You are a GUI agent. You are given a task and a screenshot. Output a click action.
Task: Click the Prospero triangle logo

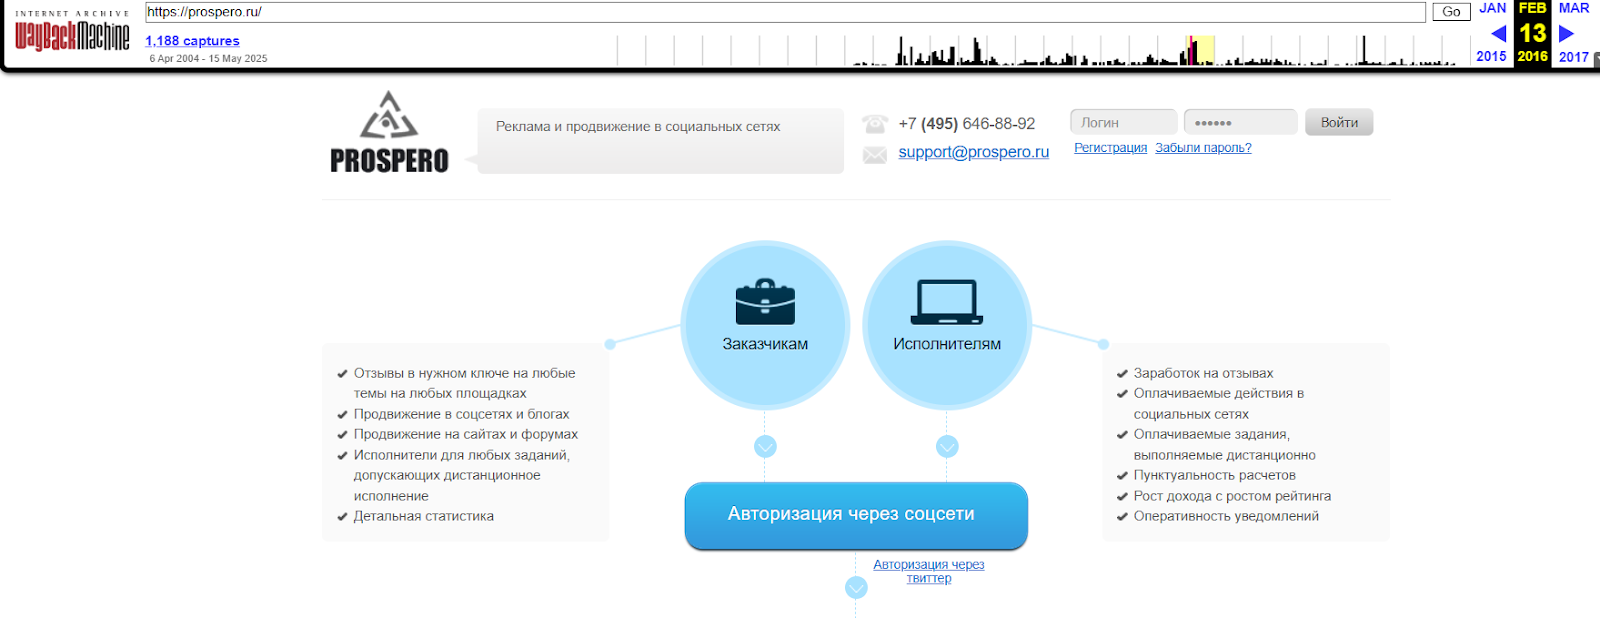pos(389,115)
